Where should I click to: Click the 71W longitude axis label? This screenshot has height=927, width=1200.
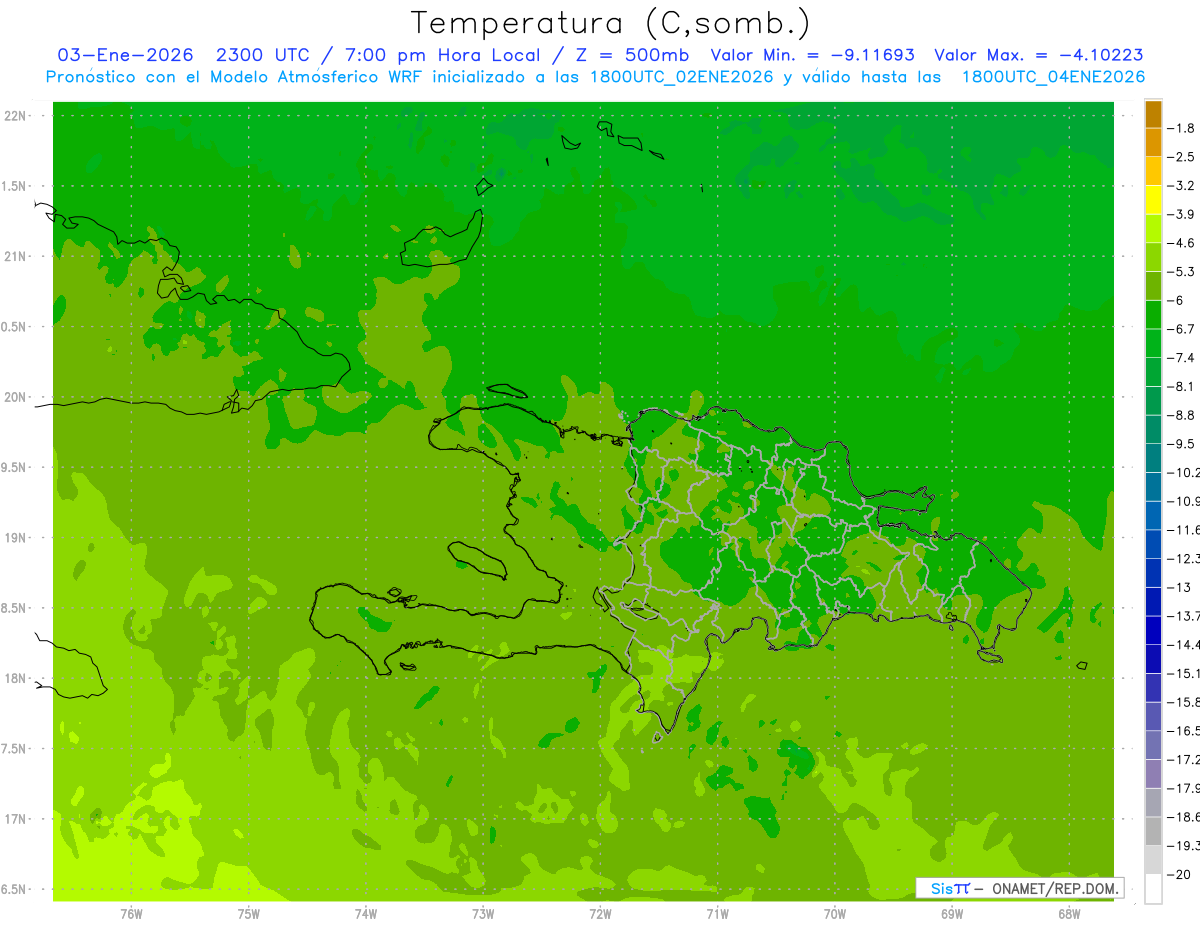[x=717, y=914]
